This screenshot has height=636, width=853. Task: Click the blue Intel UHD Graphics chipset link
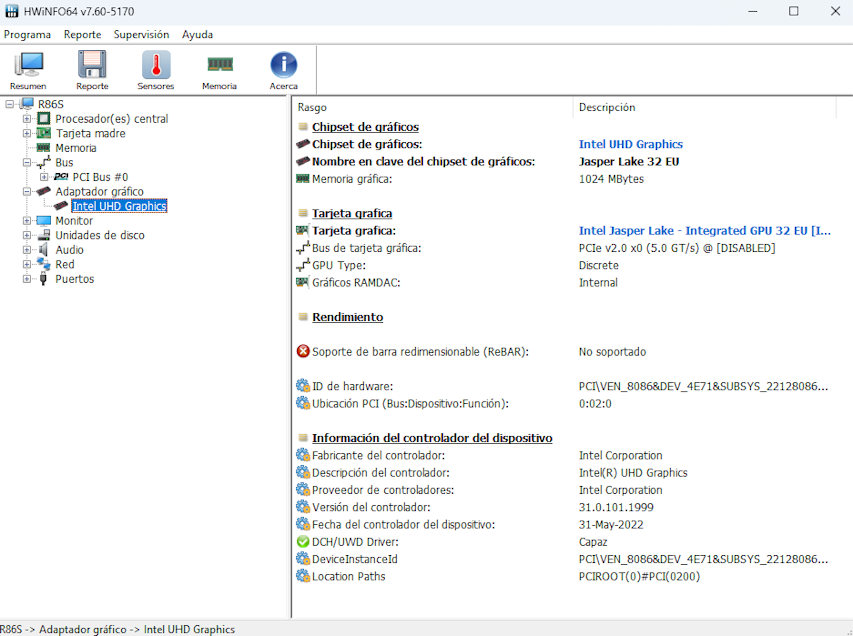point(631,144)
